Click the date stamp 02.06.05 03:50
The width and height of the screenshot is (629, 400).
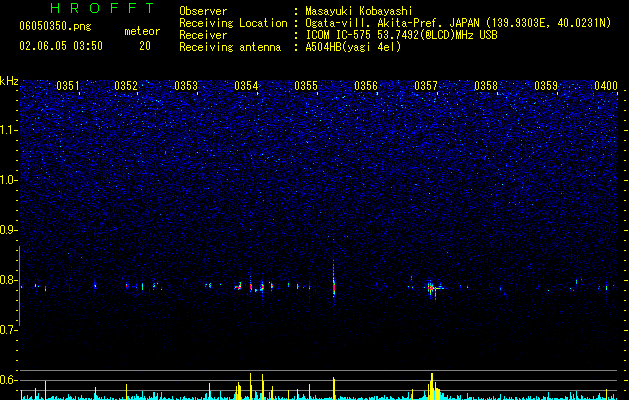pos(61,46)
